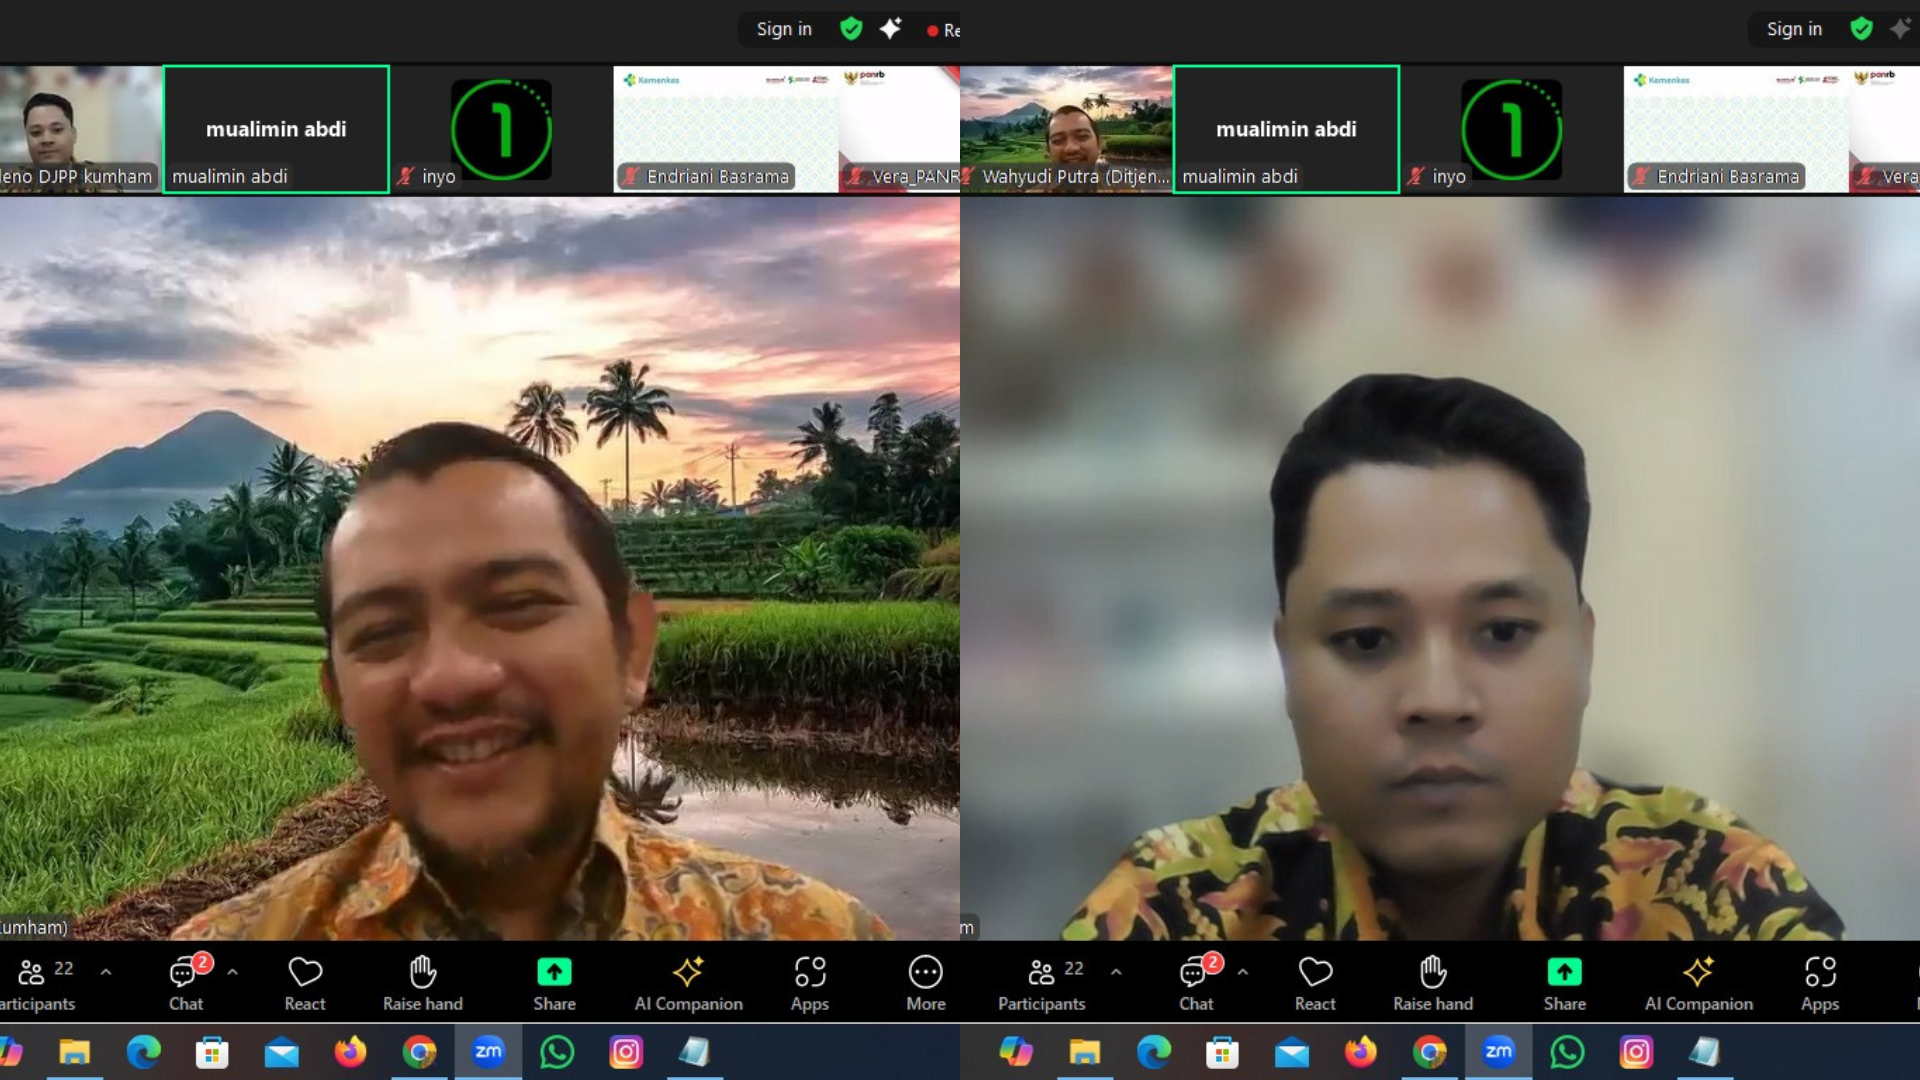Open Apps in left Zoom window

coord(810,985)
